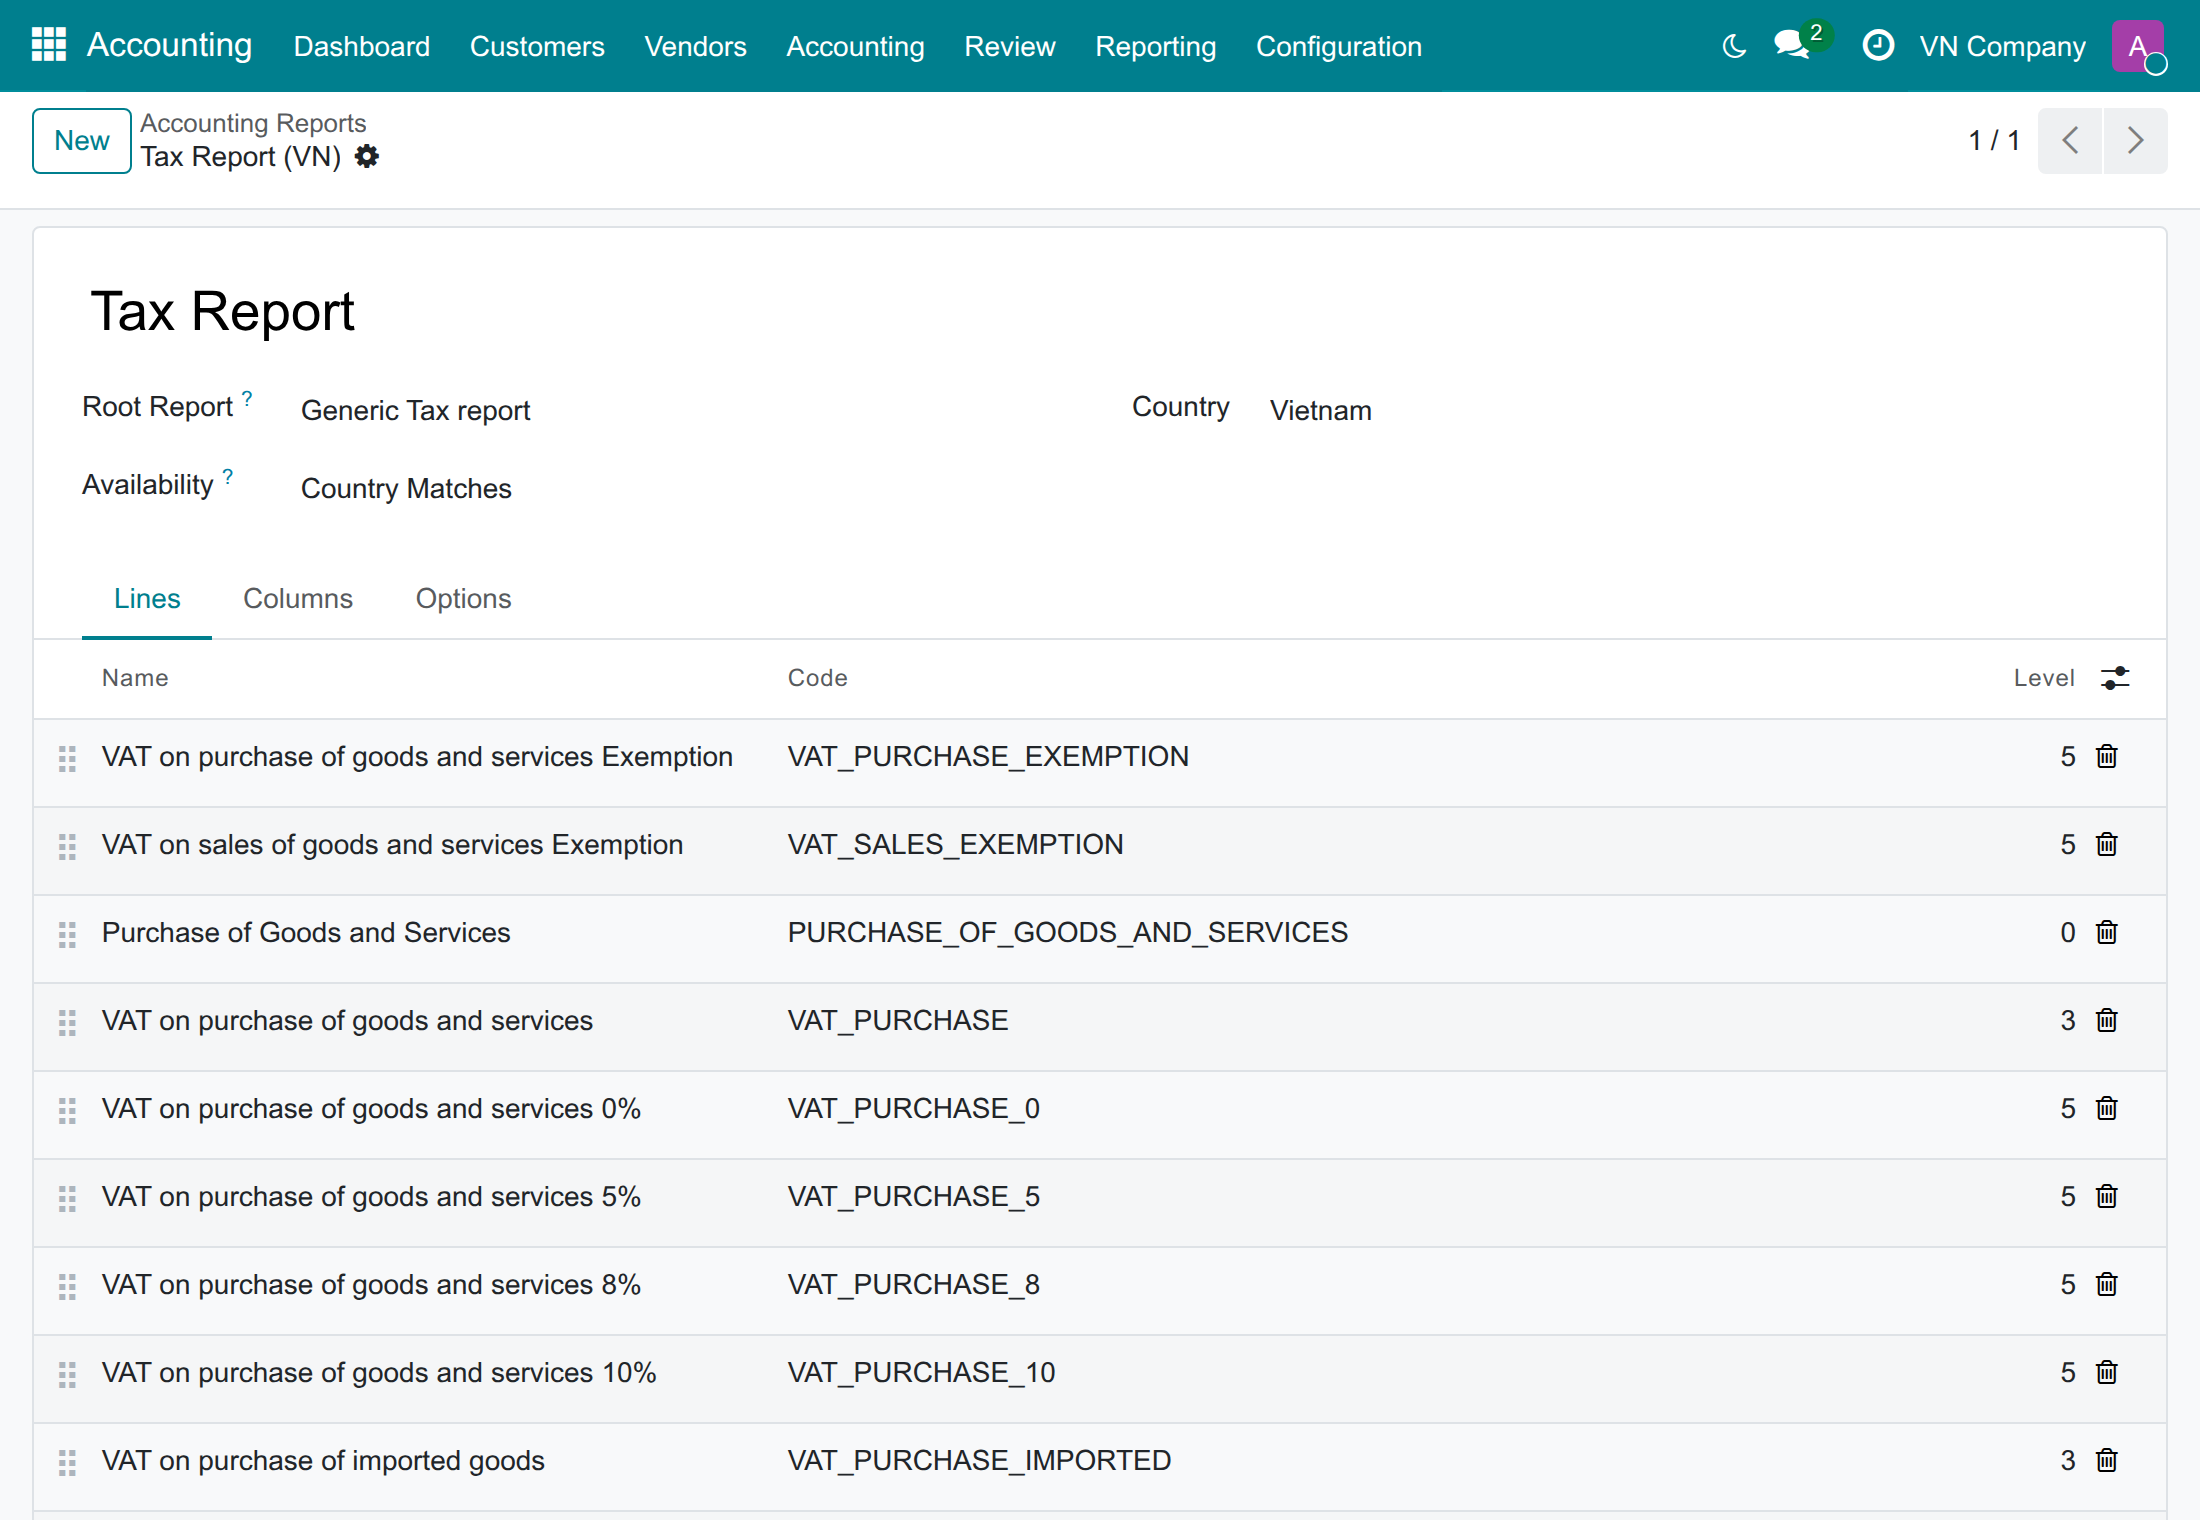This screenshot has width=2200, height=1520.
Task: Open the Dashboard menu link
Action: point(361,46)
